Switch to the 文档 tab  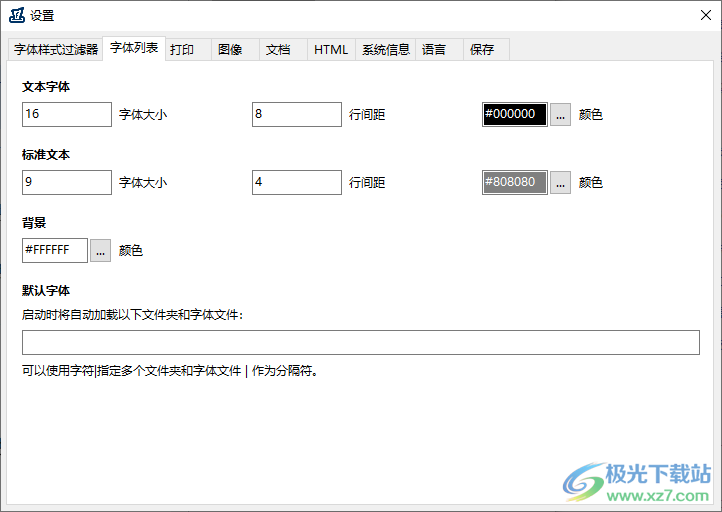tap(284, 49)
